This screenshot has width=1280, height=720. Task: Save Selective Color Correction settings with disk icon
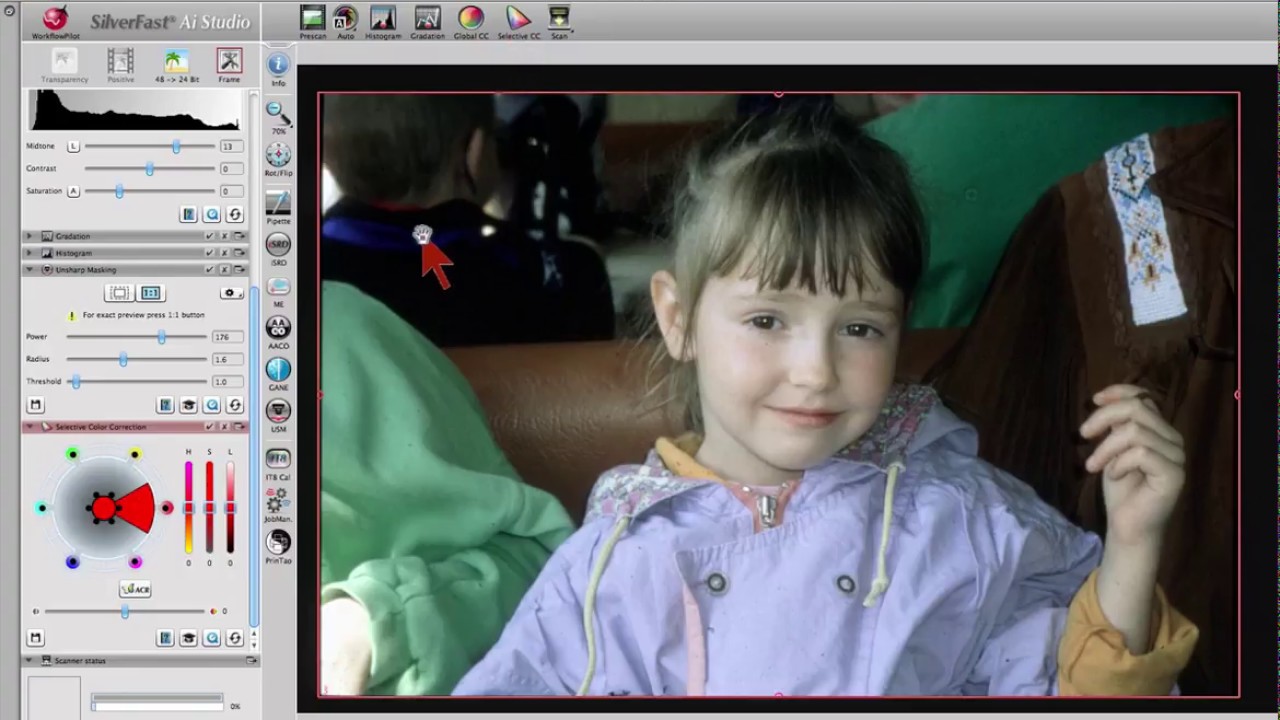(35, 638)
